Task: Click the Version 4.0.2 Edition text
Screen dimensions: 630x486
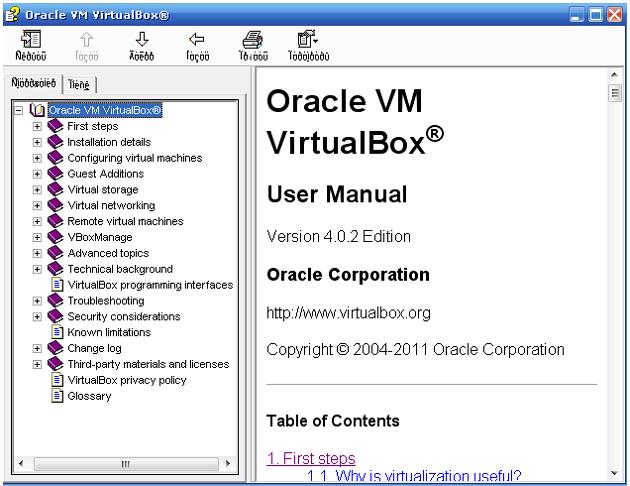Action: click(338, 236)
